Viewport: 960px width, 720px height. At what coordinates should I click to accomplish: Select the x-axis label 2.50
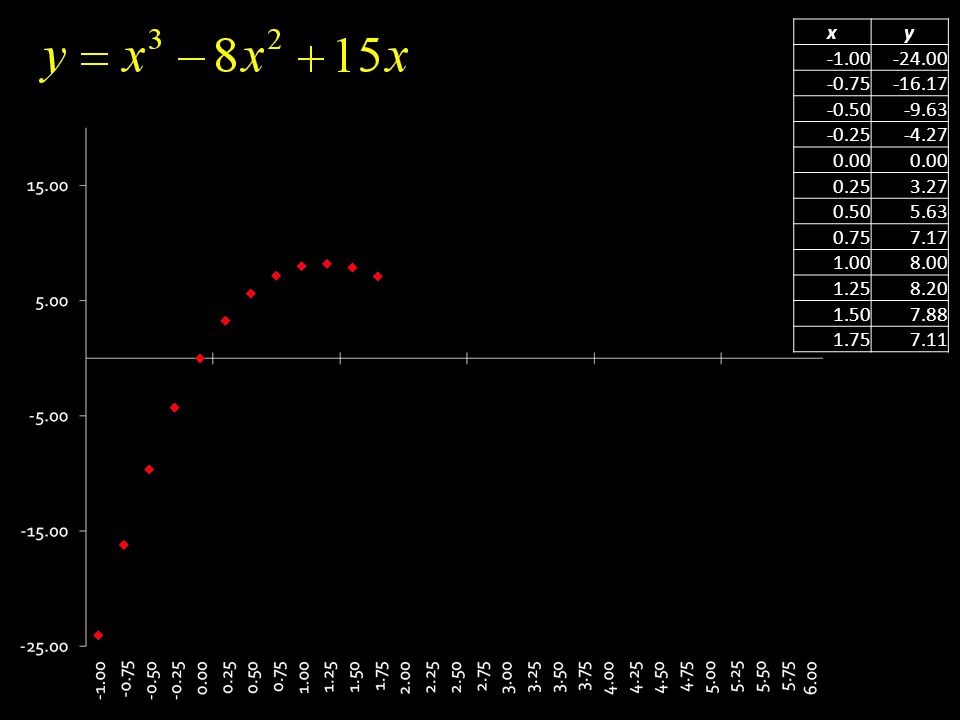456,677
